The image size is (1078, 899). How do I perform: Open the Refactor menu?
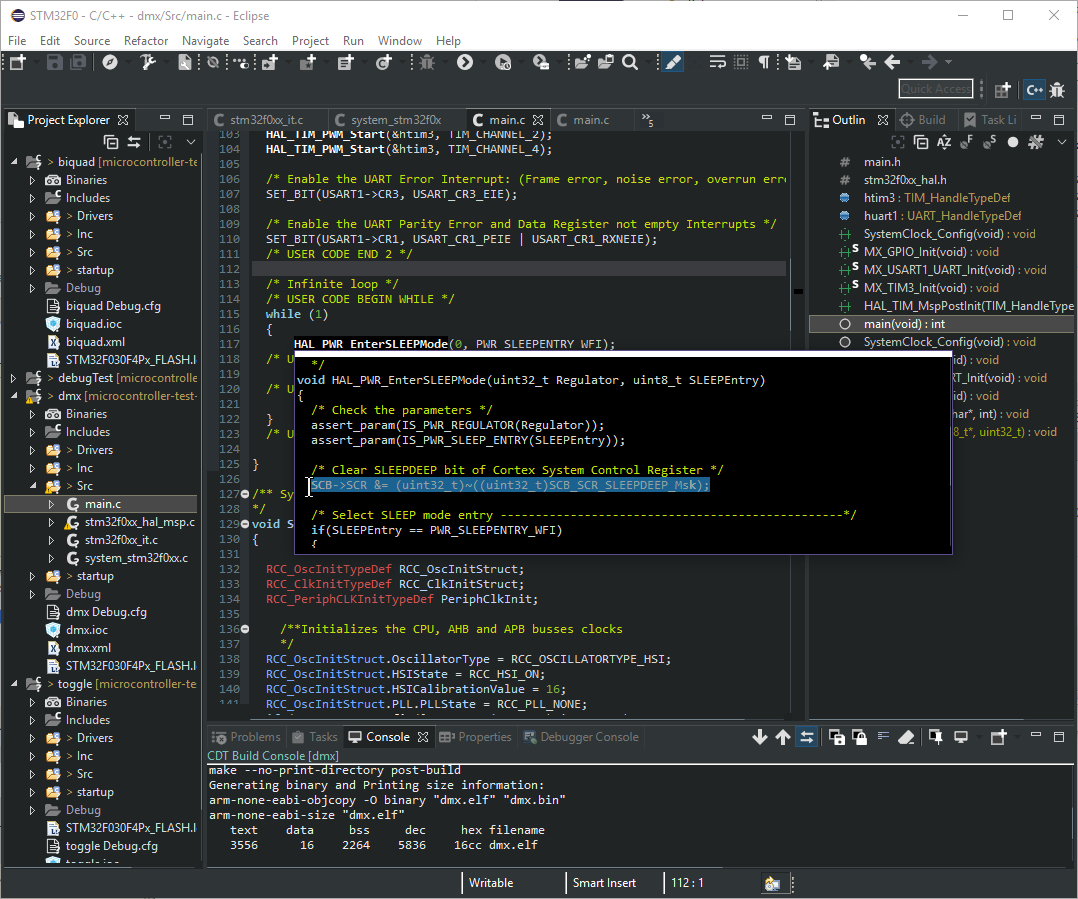pos(146,41)
